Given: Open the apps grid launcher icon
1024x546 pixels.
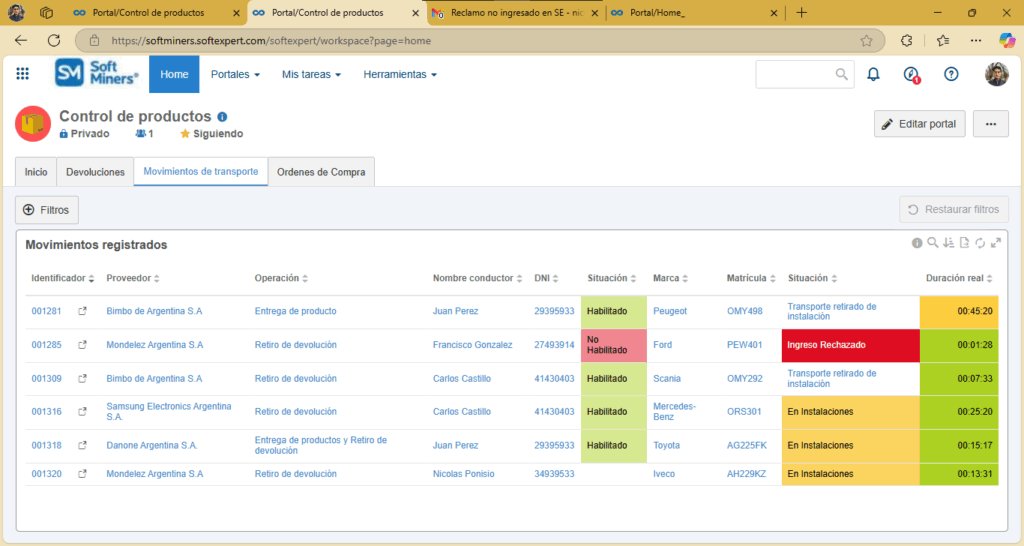Looking at the screenshot, I should click(23, 74).
